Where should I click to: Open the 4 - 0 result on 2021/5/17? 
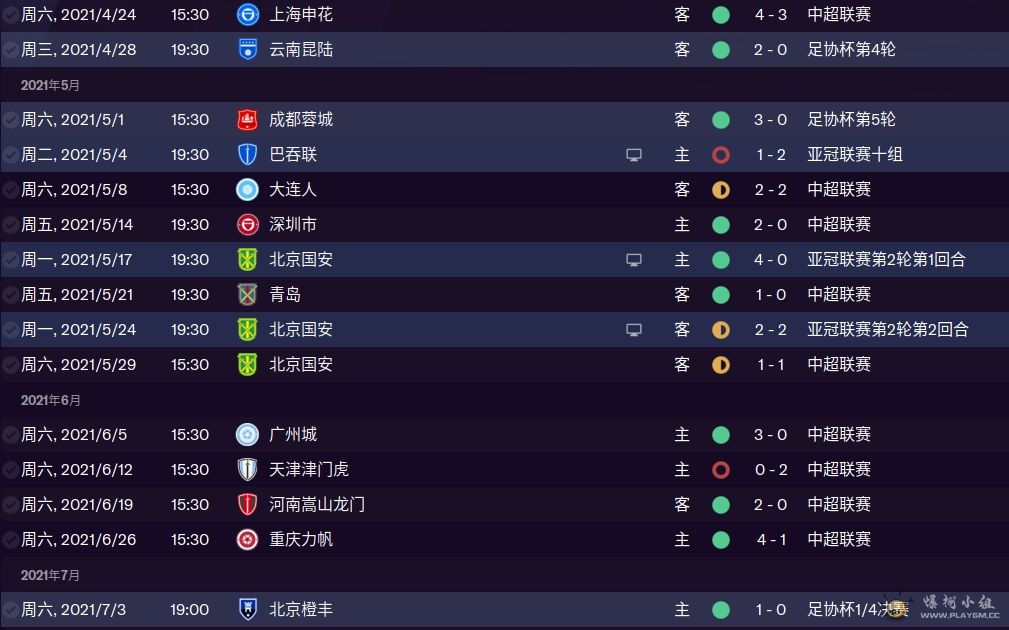[771, 259]
